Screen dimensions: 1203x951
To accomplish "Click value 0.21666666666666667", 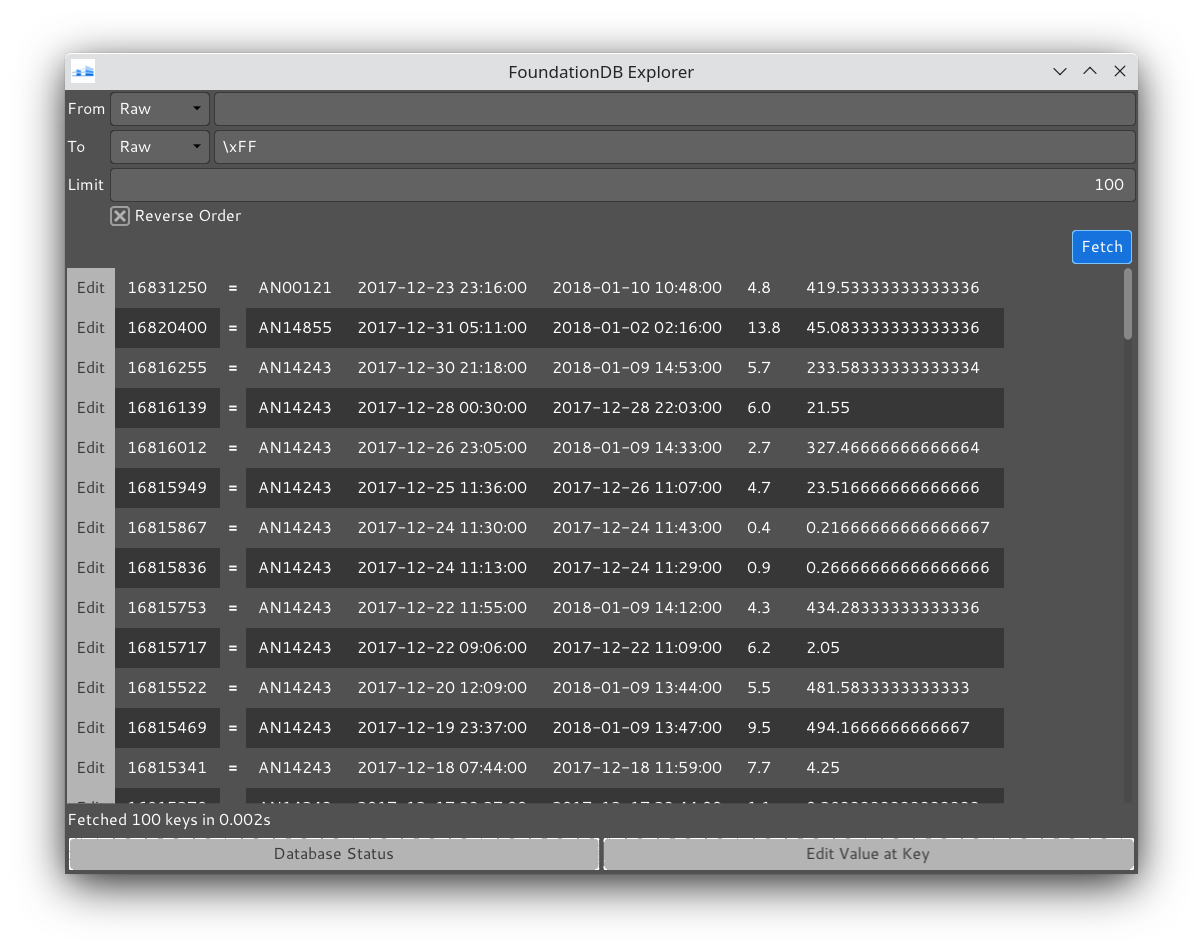I will click(898, 528).
